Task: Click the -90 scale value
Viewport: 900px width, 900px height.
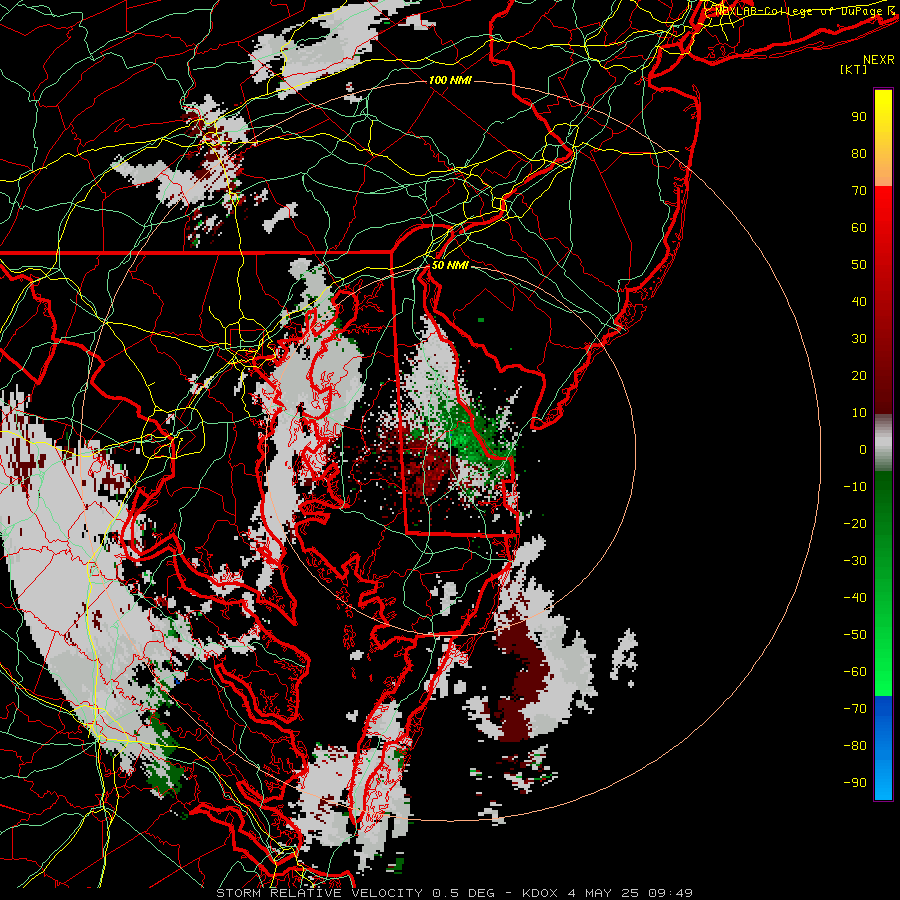Action: click(855, 783)
